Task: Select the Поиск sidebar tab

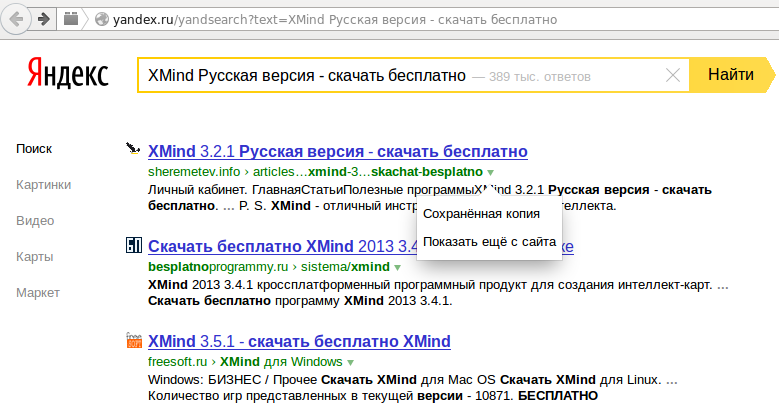Action: tap(34, 149)
